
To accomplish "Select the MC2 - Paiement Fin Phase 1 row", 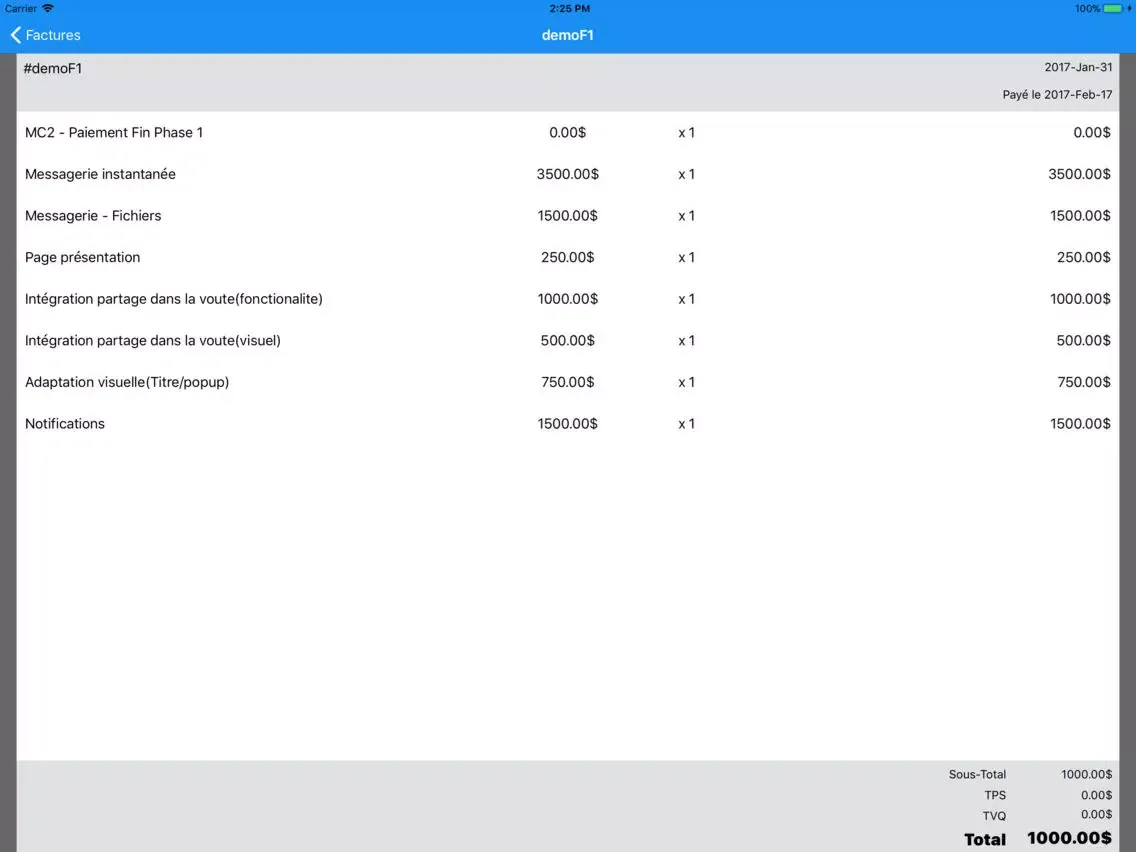I will pyautogui.click(x=567, y=133).
